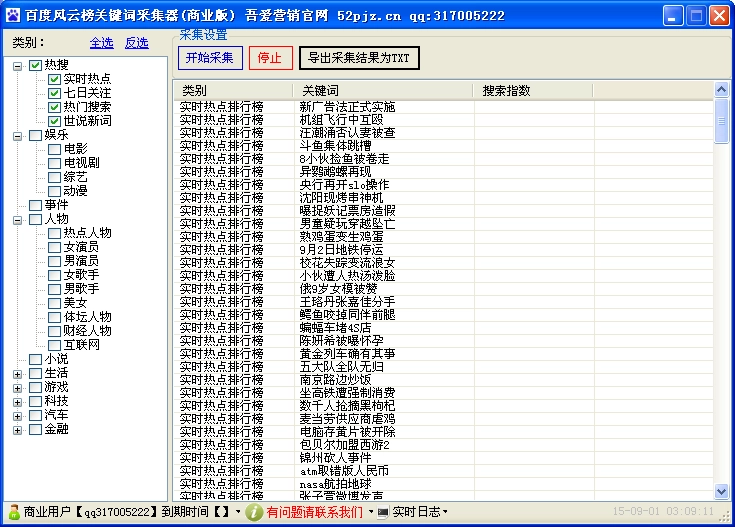The width and height of the screenshot is (735, 527).
Task: Expand the 游戏 tree node
Action: pos(17,388)
